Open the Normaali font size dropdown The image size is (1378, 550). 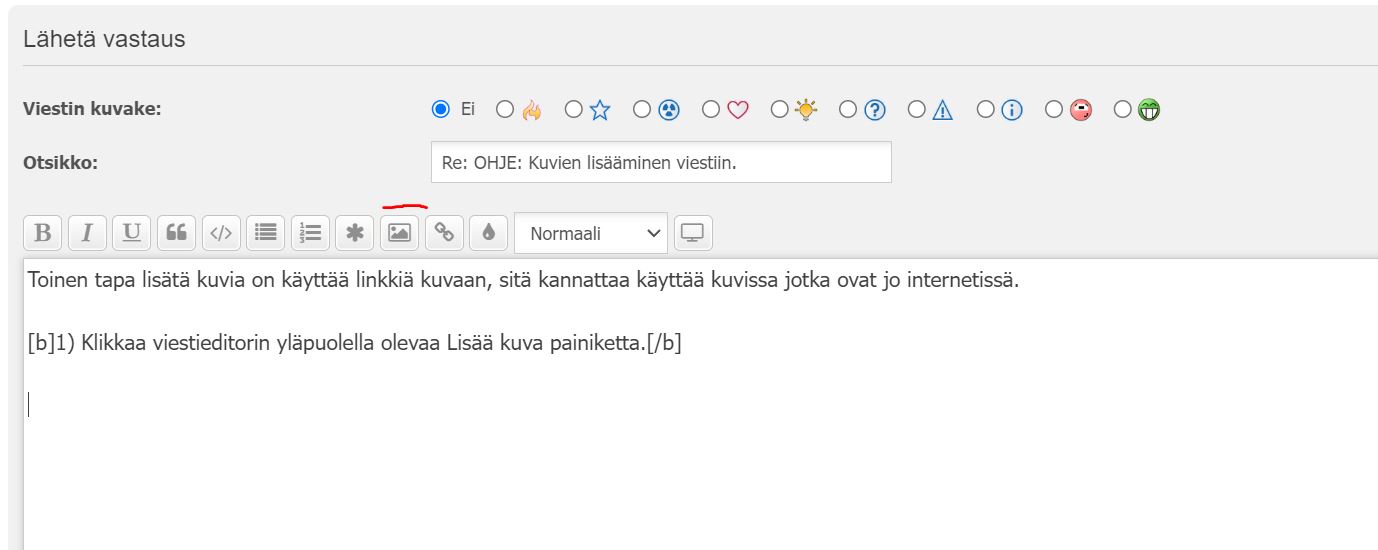pos(590,233)
